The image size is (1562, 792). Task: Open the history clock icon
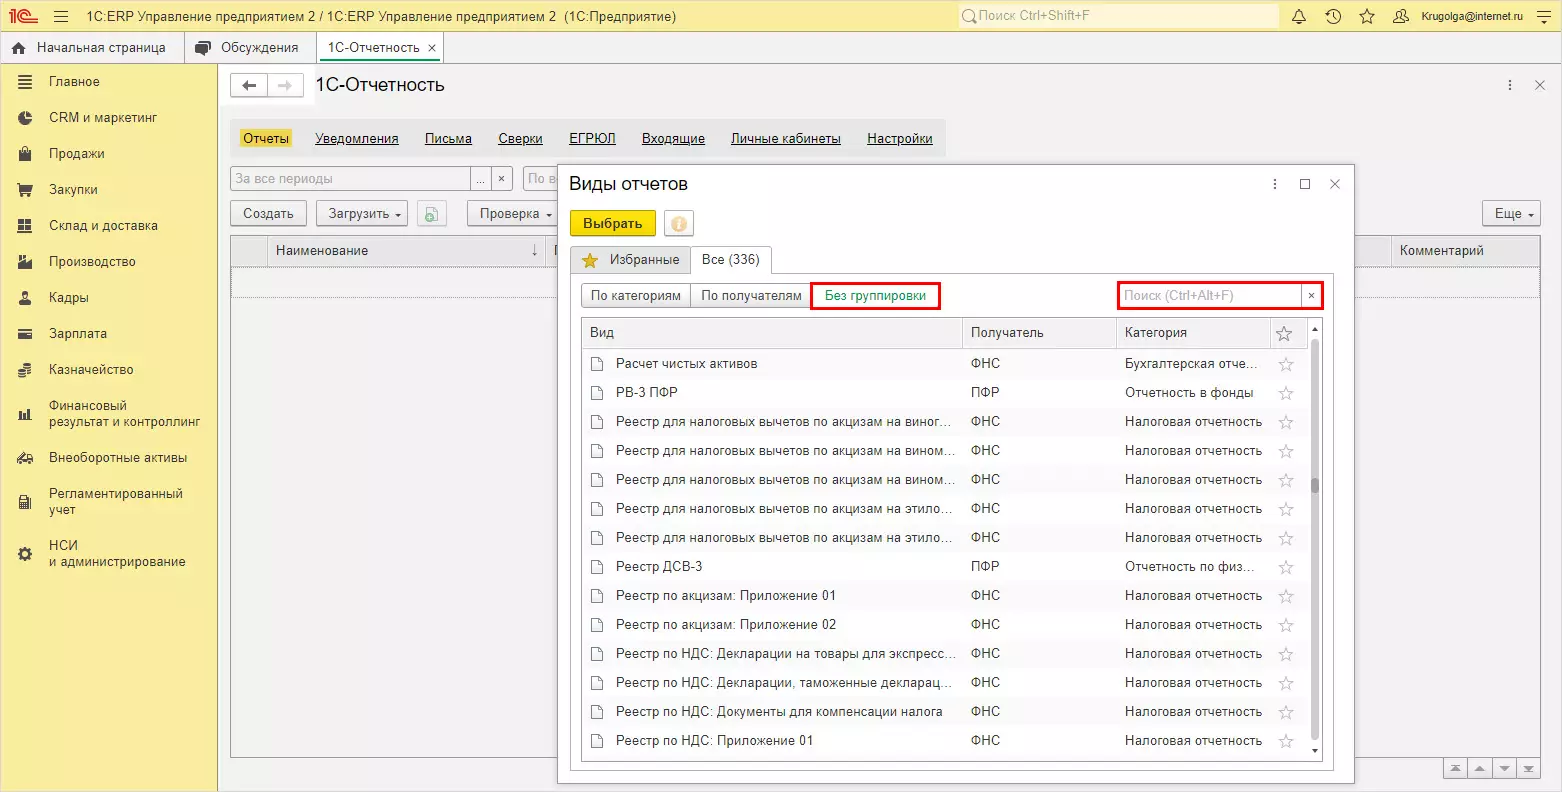point(1333,17)
